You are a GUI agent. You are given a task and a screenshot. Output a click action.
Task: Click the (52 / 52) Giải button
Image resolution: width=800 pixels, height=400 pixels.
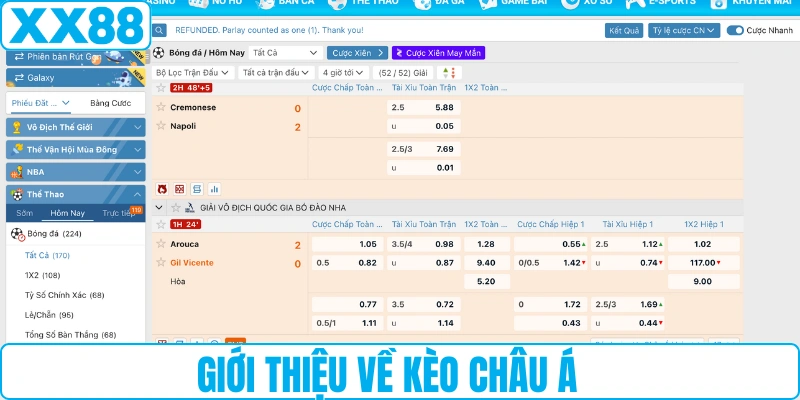[403, 72]
